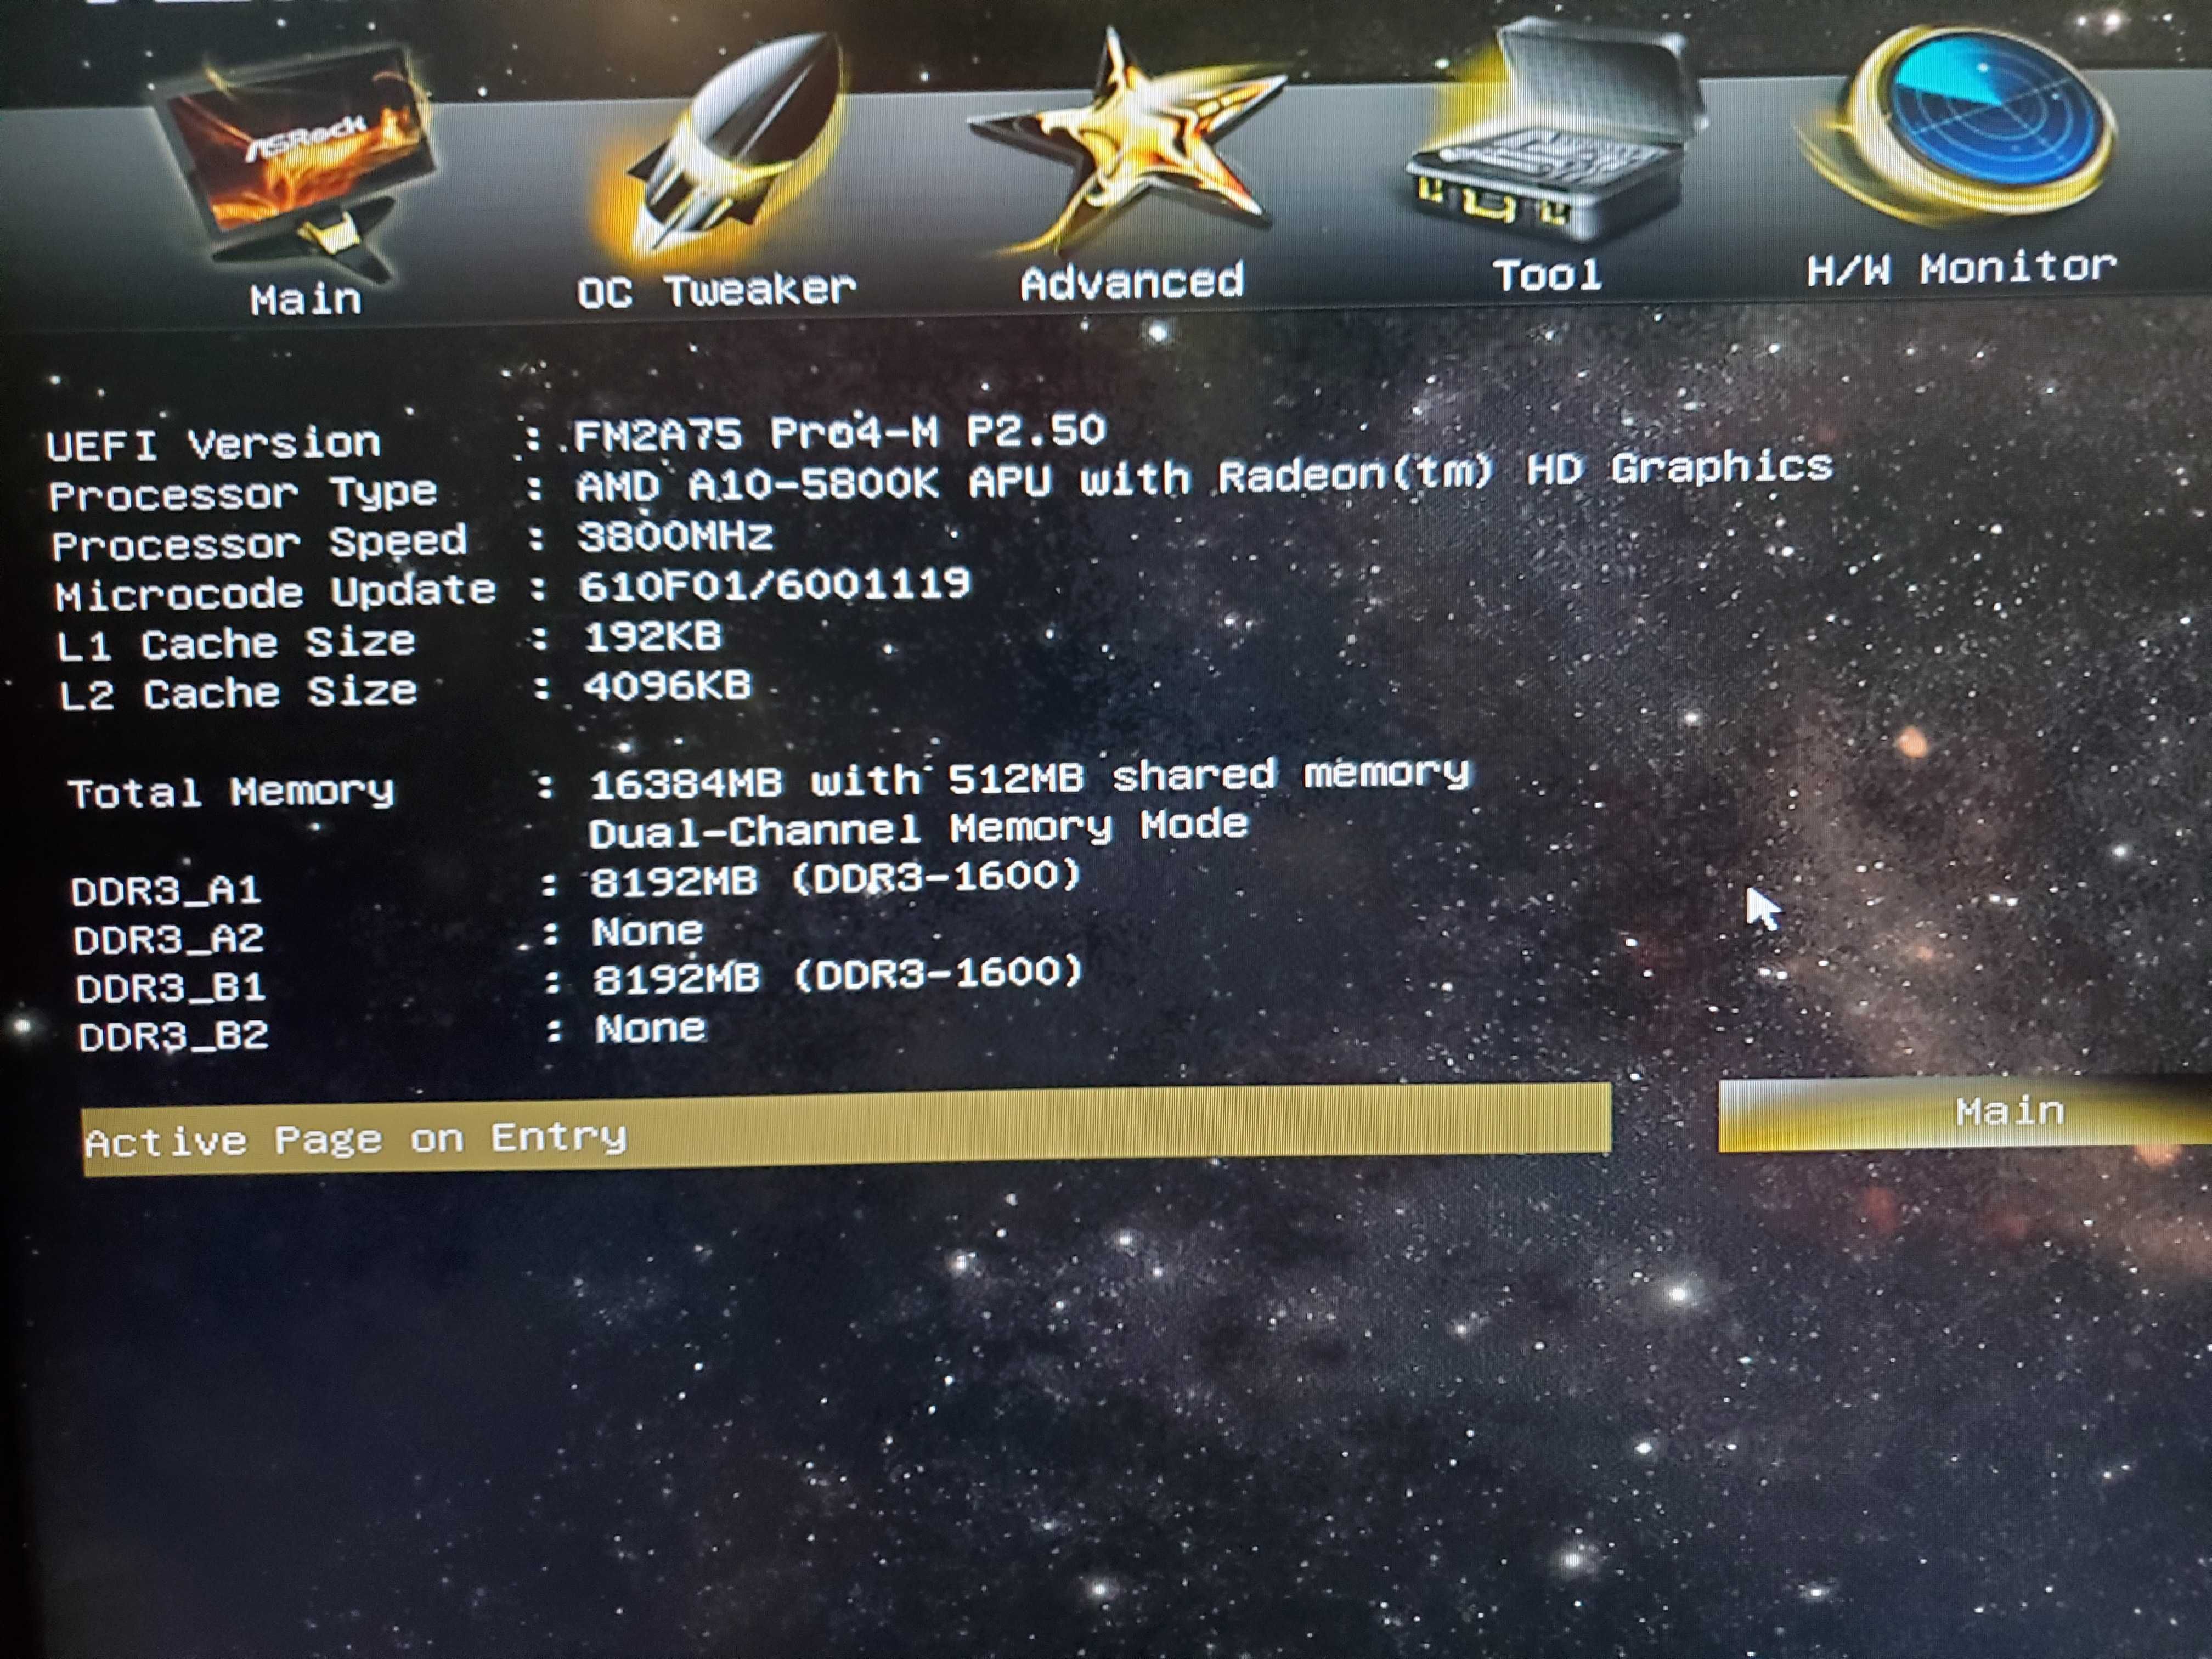Screen dimensions: 2212x1659
Task: Switch to the H/W Monitor tab label
Action: 1962,268
